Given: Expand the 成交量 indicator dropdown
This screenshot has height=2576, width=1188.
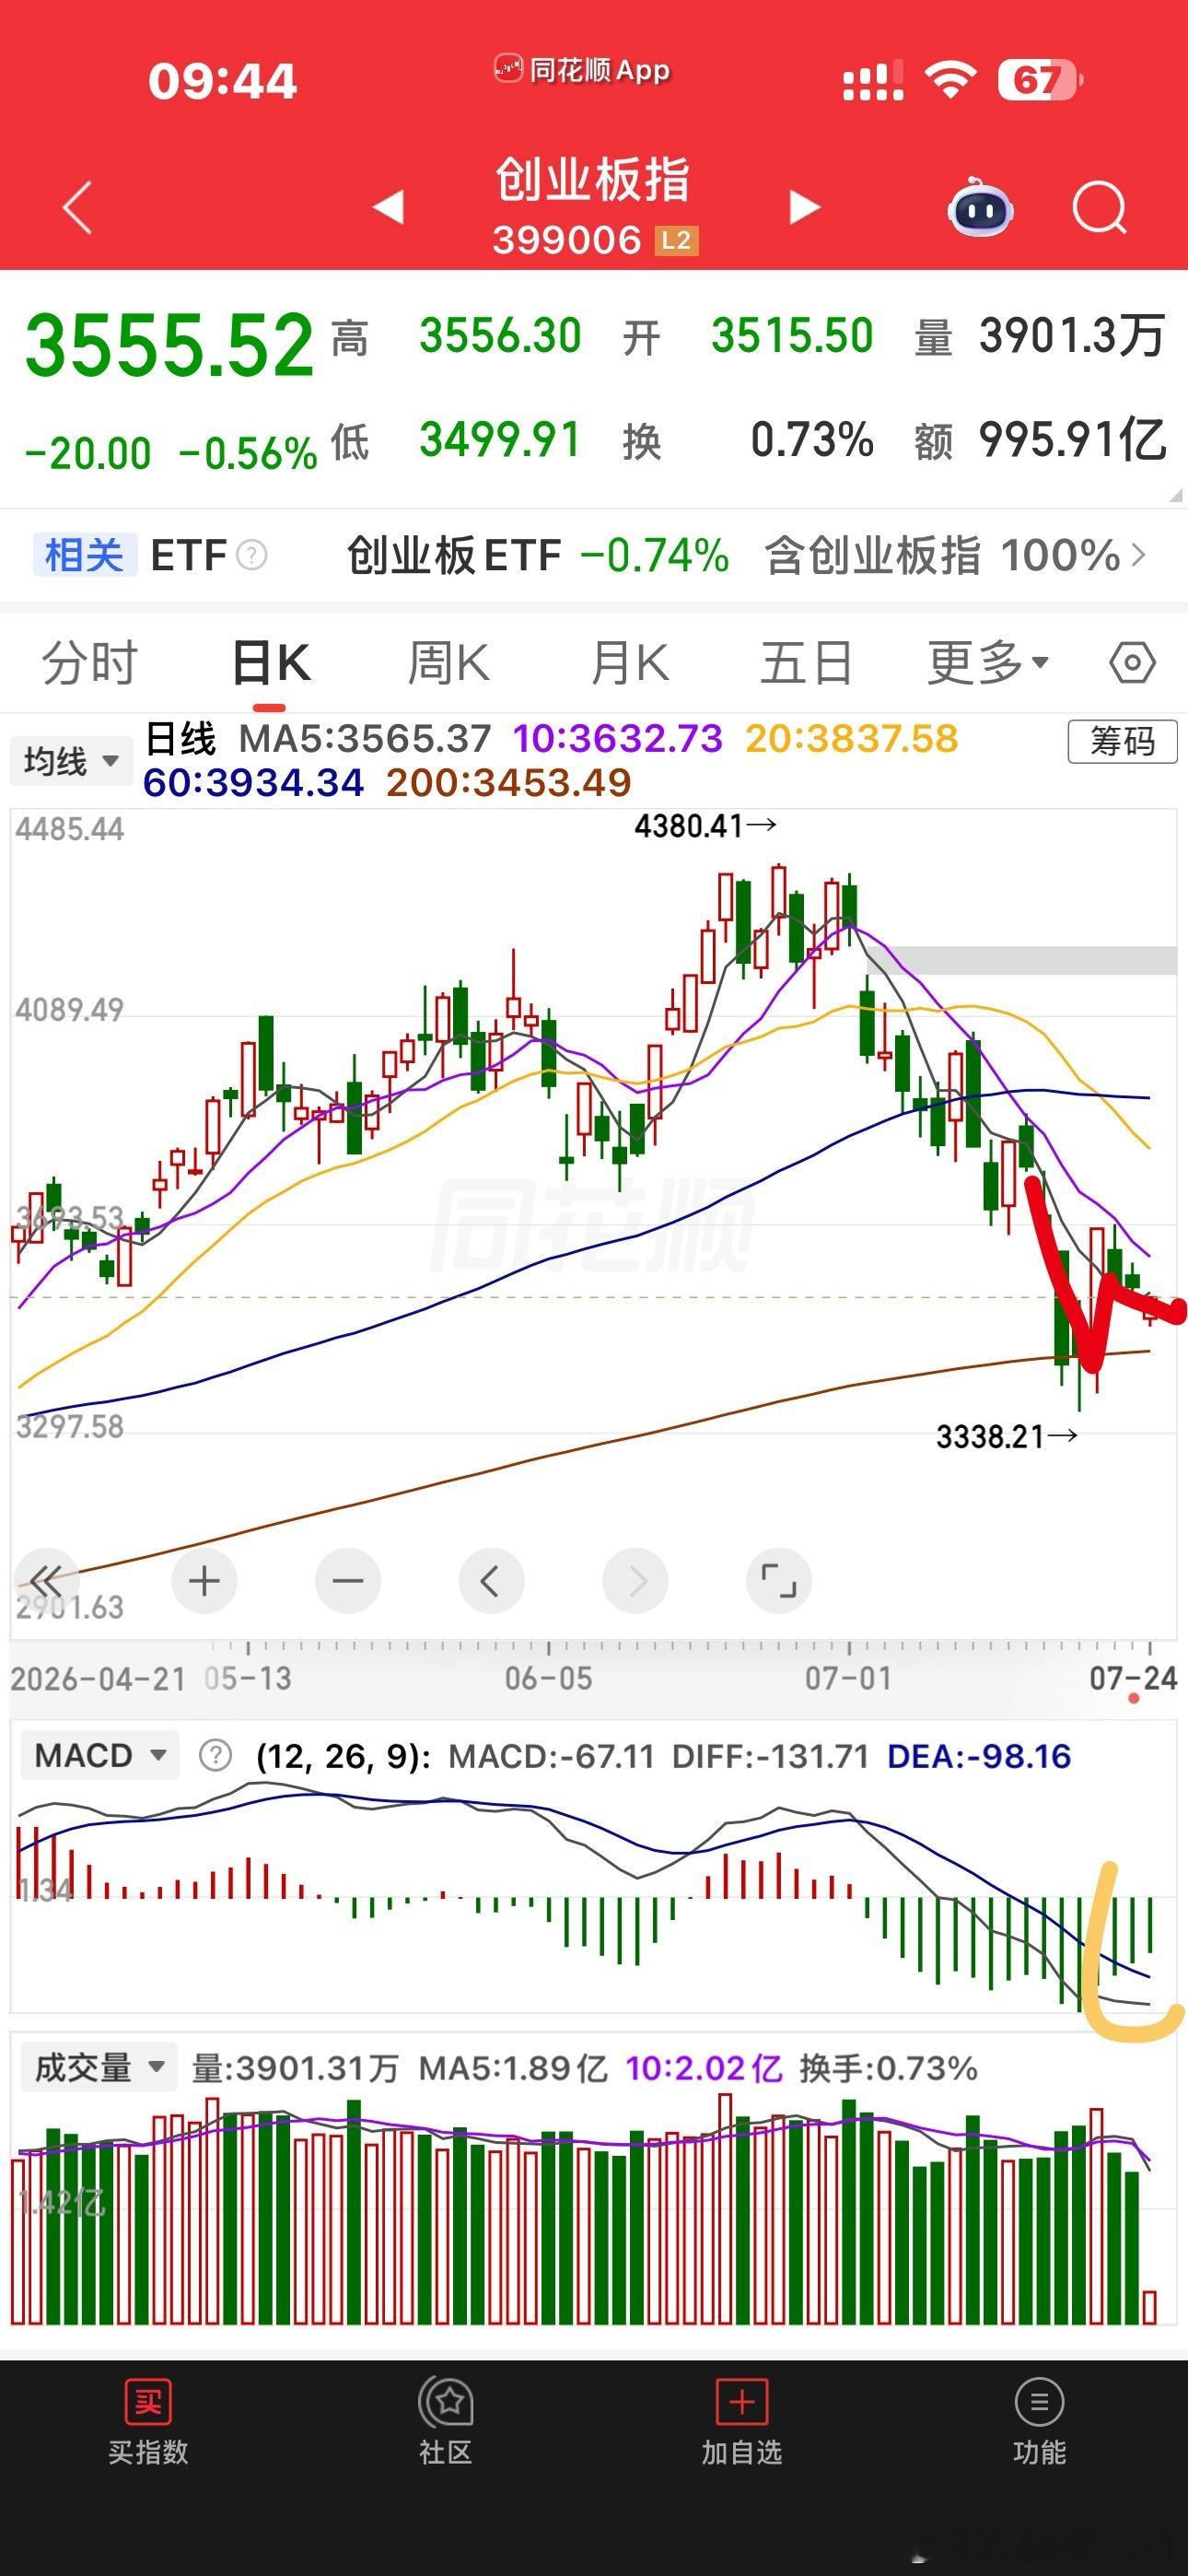Looking at the screenshot, I should (100, 2067).
